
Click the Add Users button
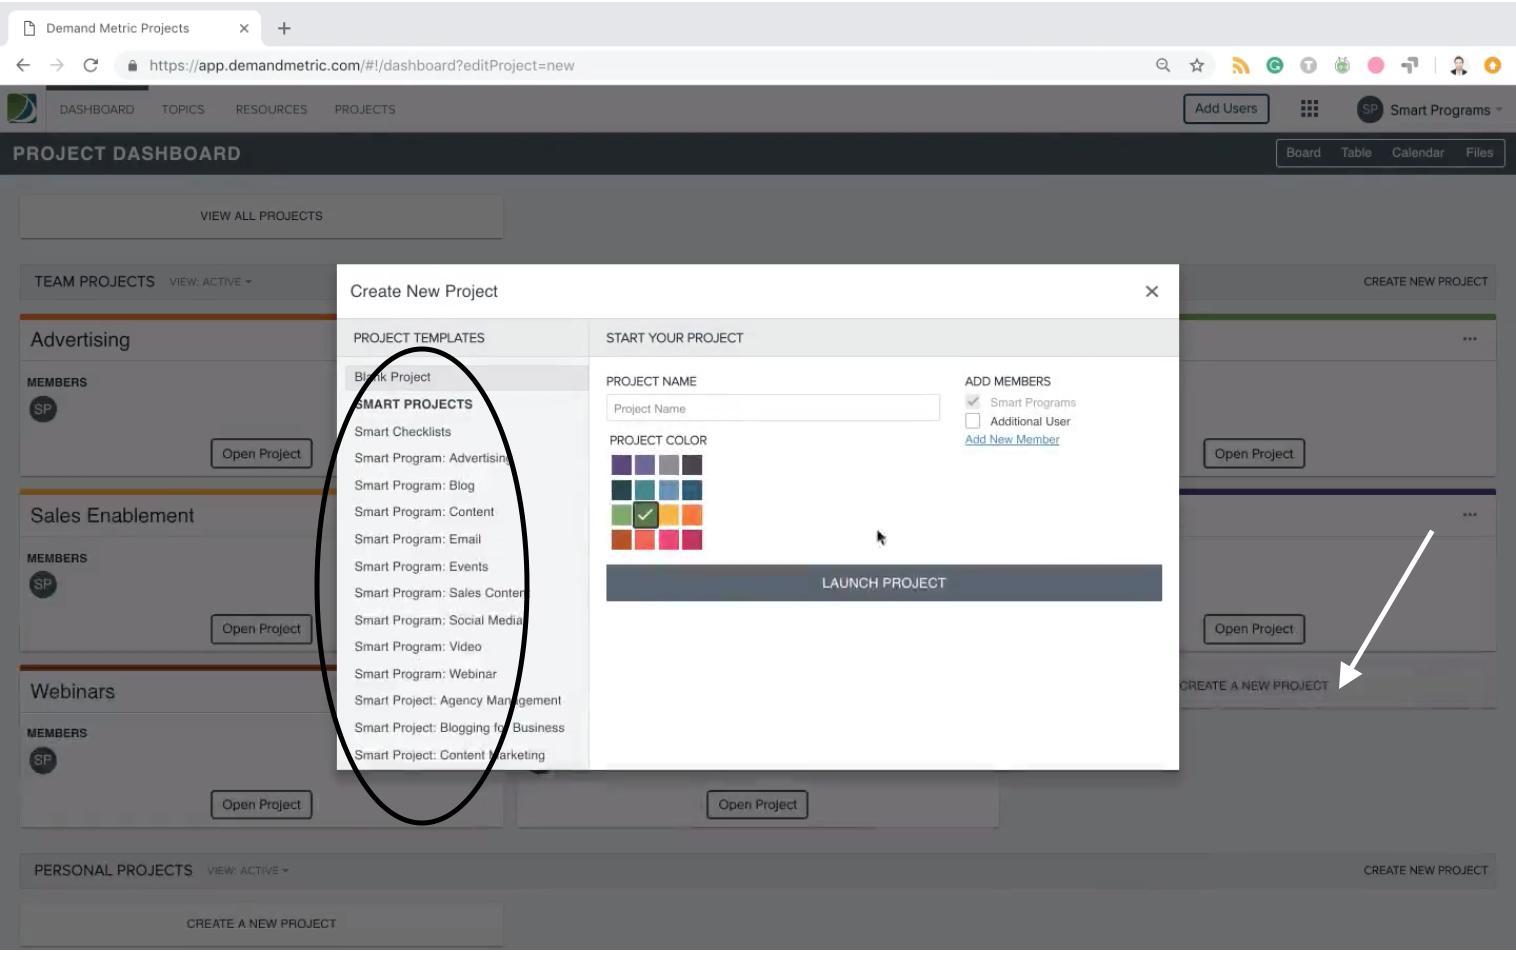1226,109
